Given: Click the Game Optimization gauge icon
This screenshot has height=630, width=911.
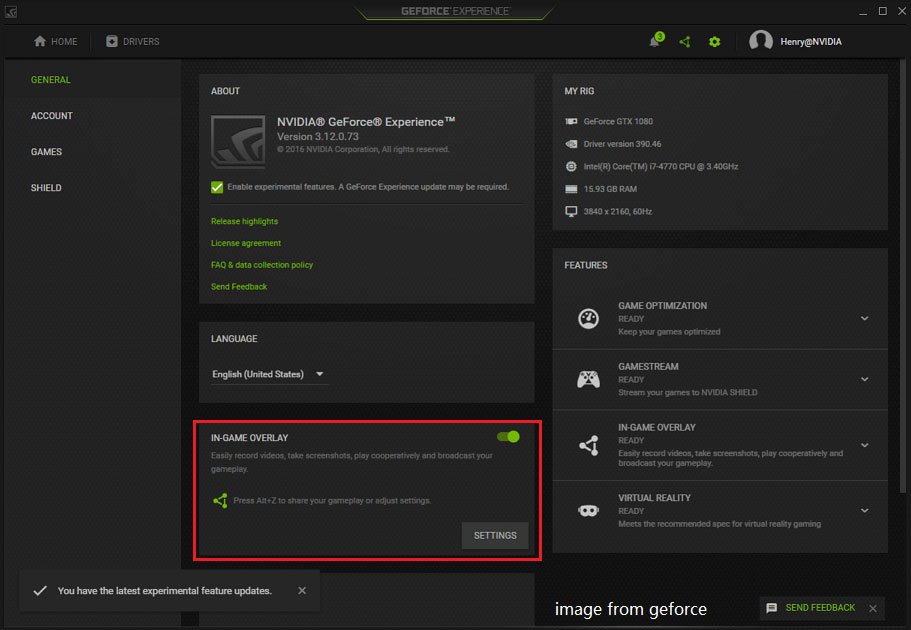Looking at the screenshot, I should tap(588, 318).
